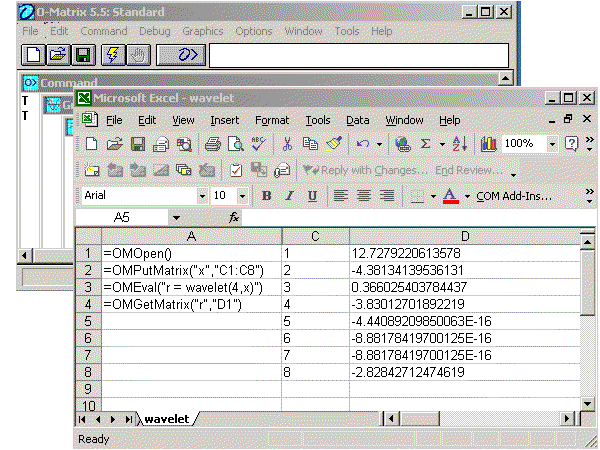
Task: Open Name Box dropdown next to A5
Action: coord(176,218)
